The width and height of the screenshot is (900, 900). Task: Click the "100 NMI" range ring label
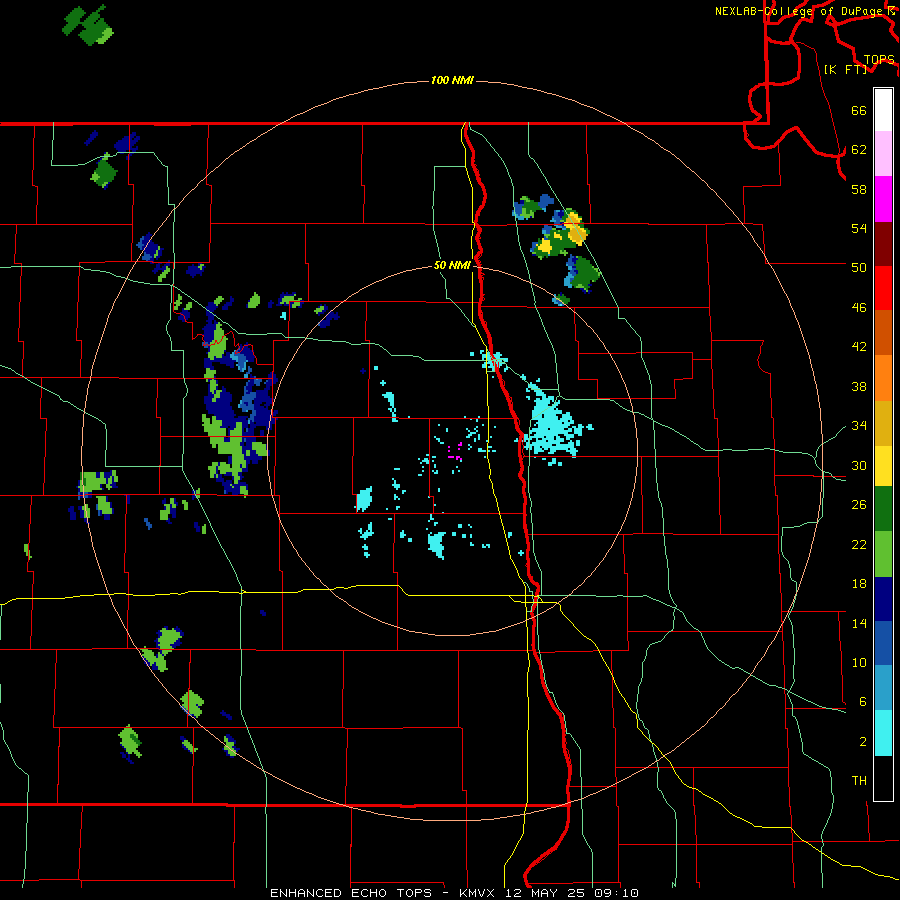(452, 80)
